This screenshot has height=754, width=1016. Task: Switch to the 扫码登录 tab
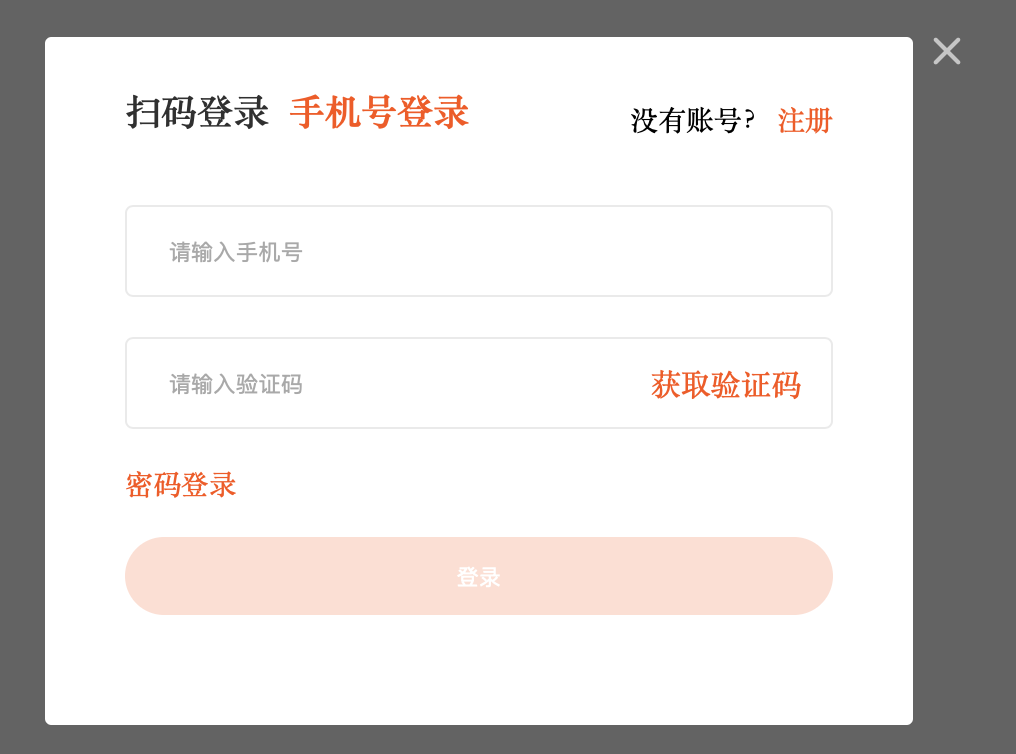pos(197,112)
